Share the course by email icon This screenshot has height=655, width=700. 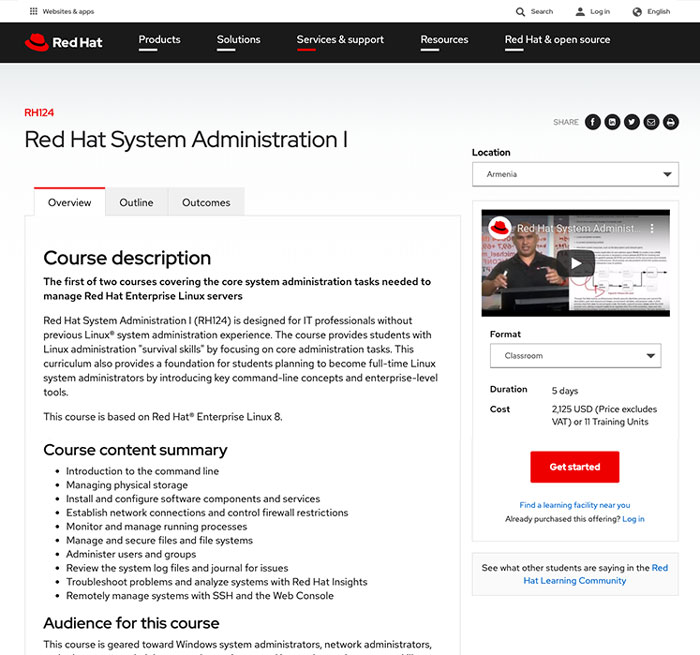coord(651,122)
